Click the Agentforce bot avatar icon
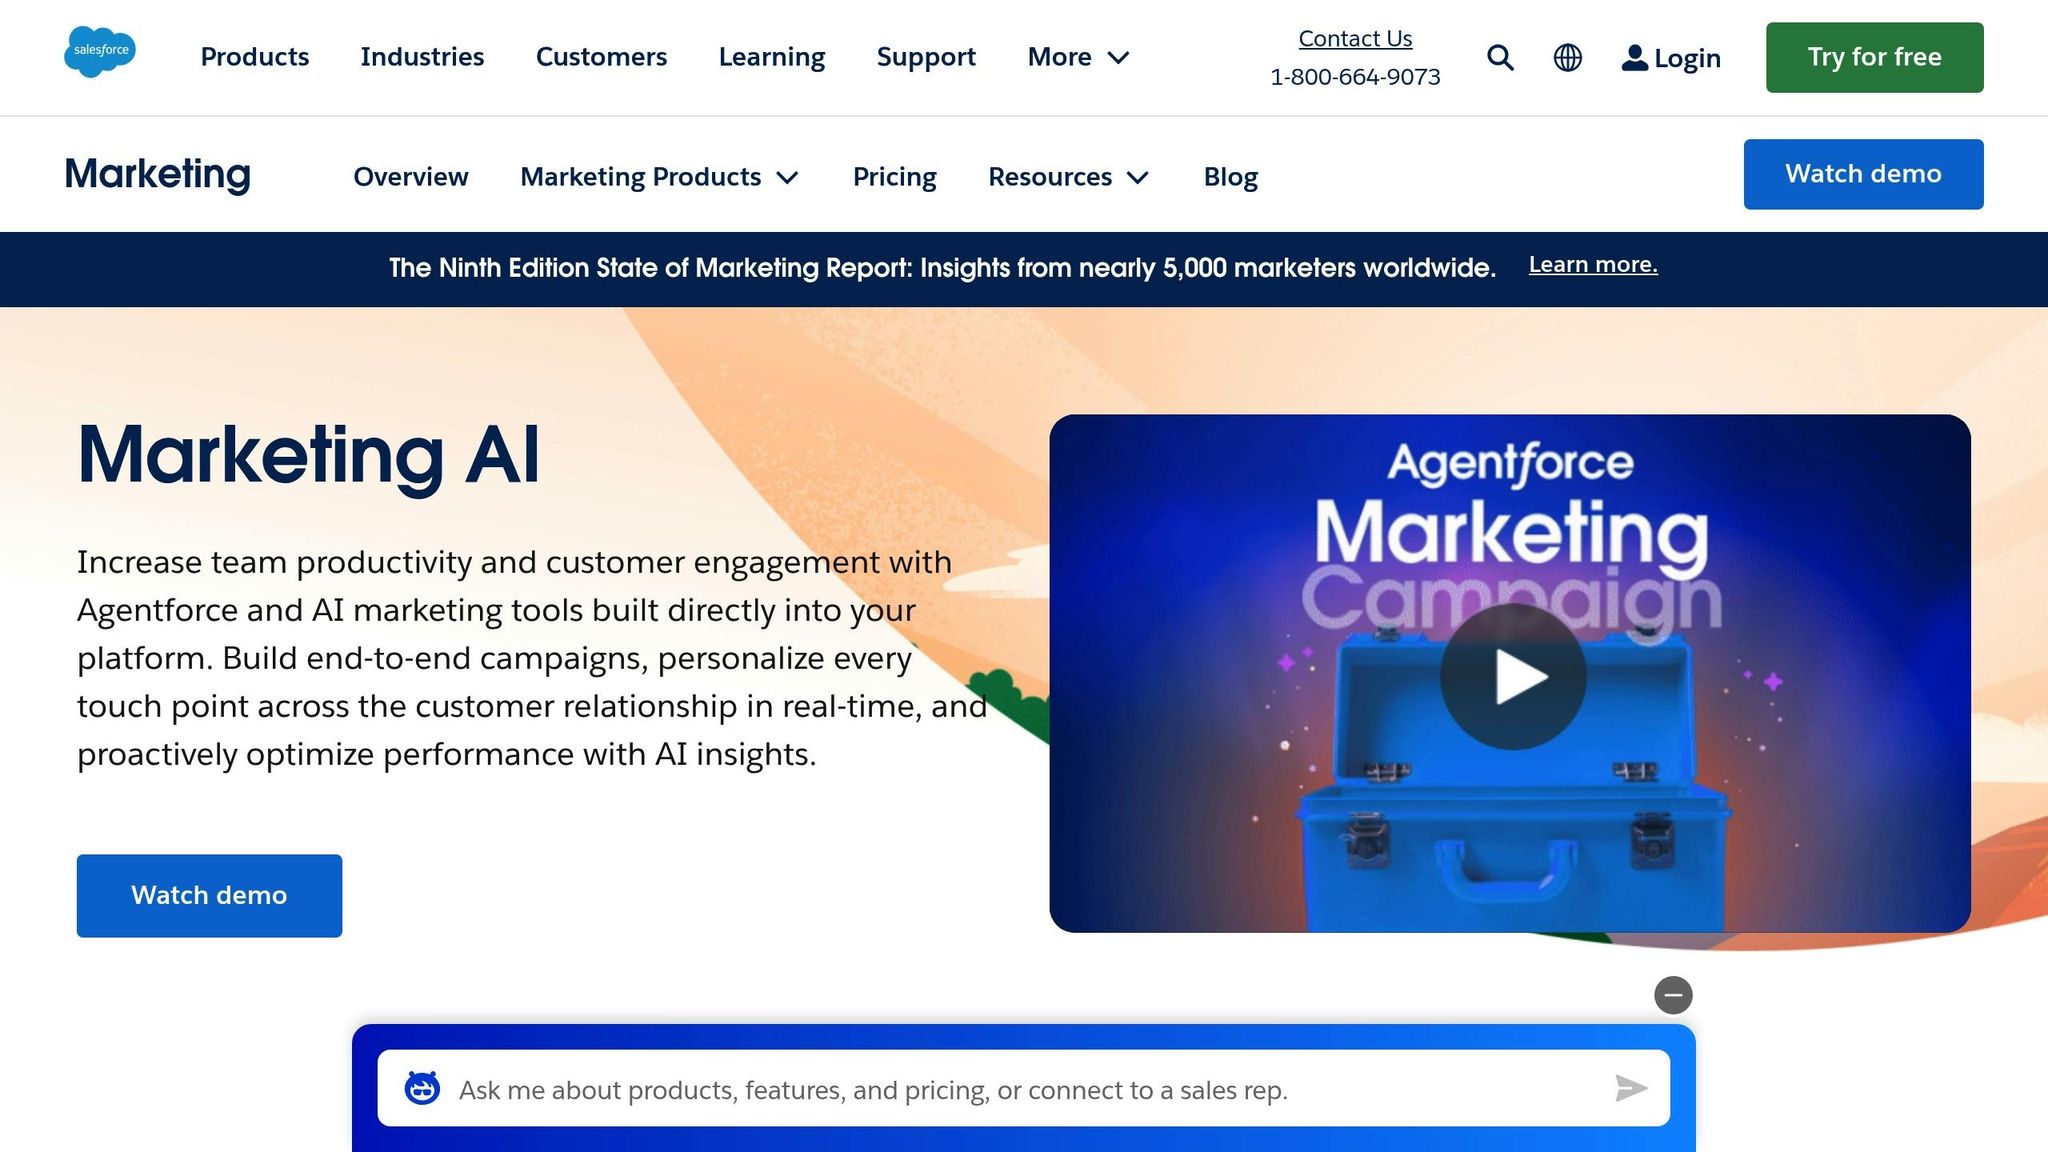2048x1152 pixels. click(x=422, y=1088)
